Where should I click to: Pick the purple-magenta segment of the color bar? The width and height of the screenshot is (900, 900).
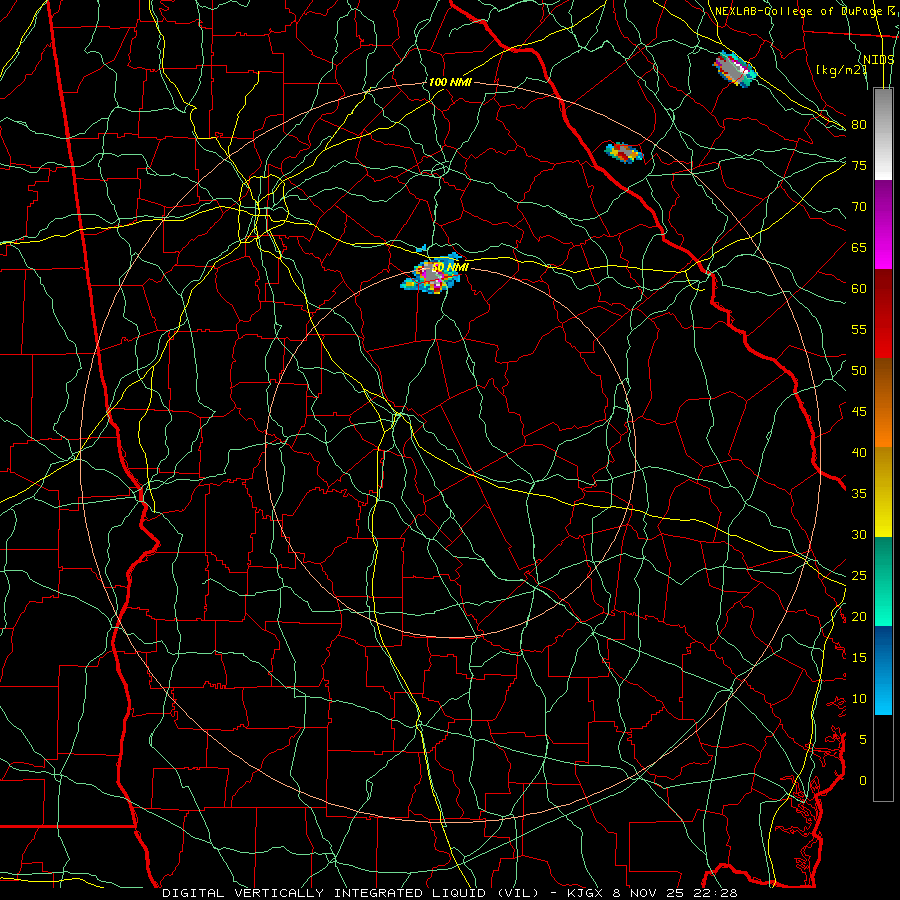click(x=883, y=224)
